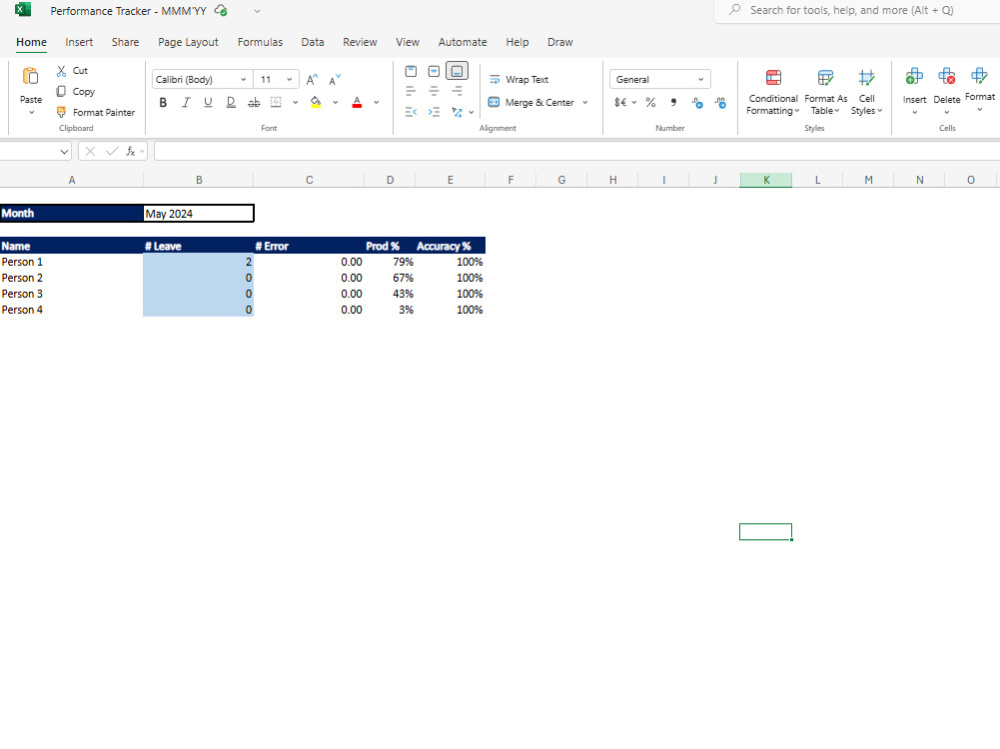Open the Insert tab
Image resolution: width=1000 pixels, height=749 pixels.
79,42
